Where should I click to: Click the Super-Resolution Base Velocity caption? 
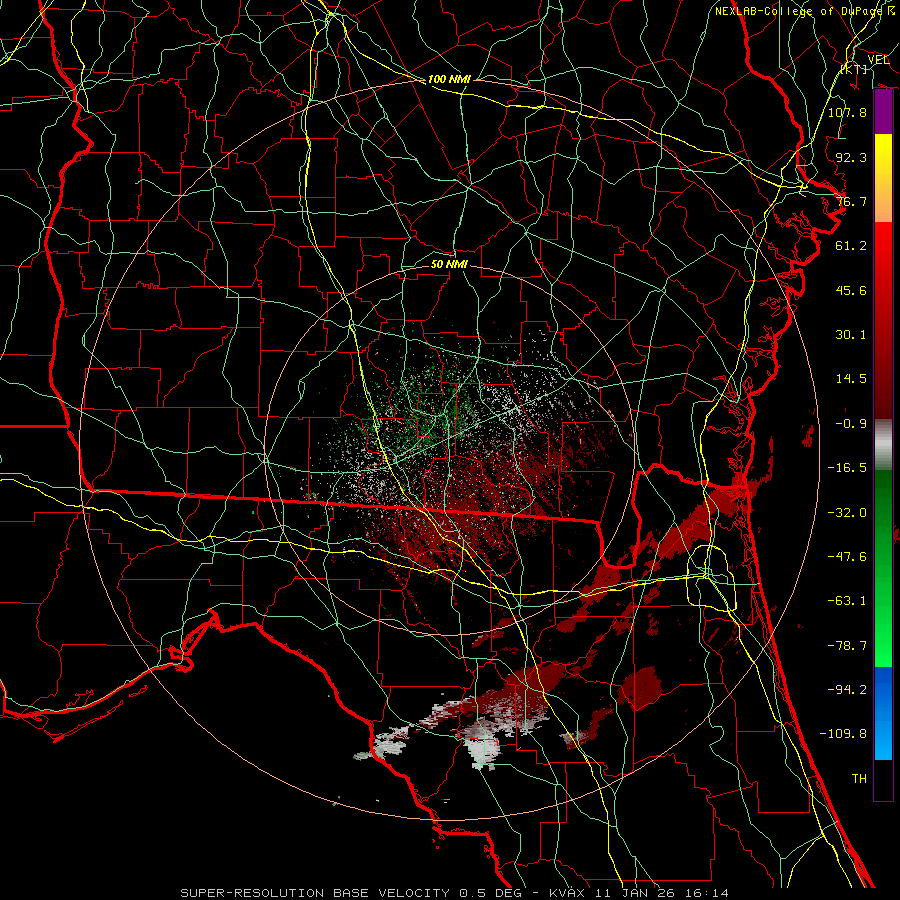click(x=454, y=893)
